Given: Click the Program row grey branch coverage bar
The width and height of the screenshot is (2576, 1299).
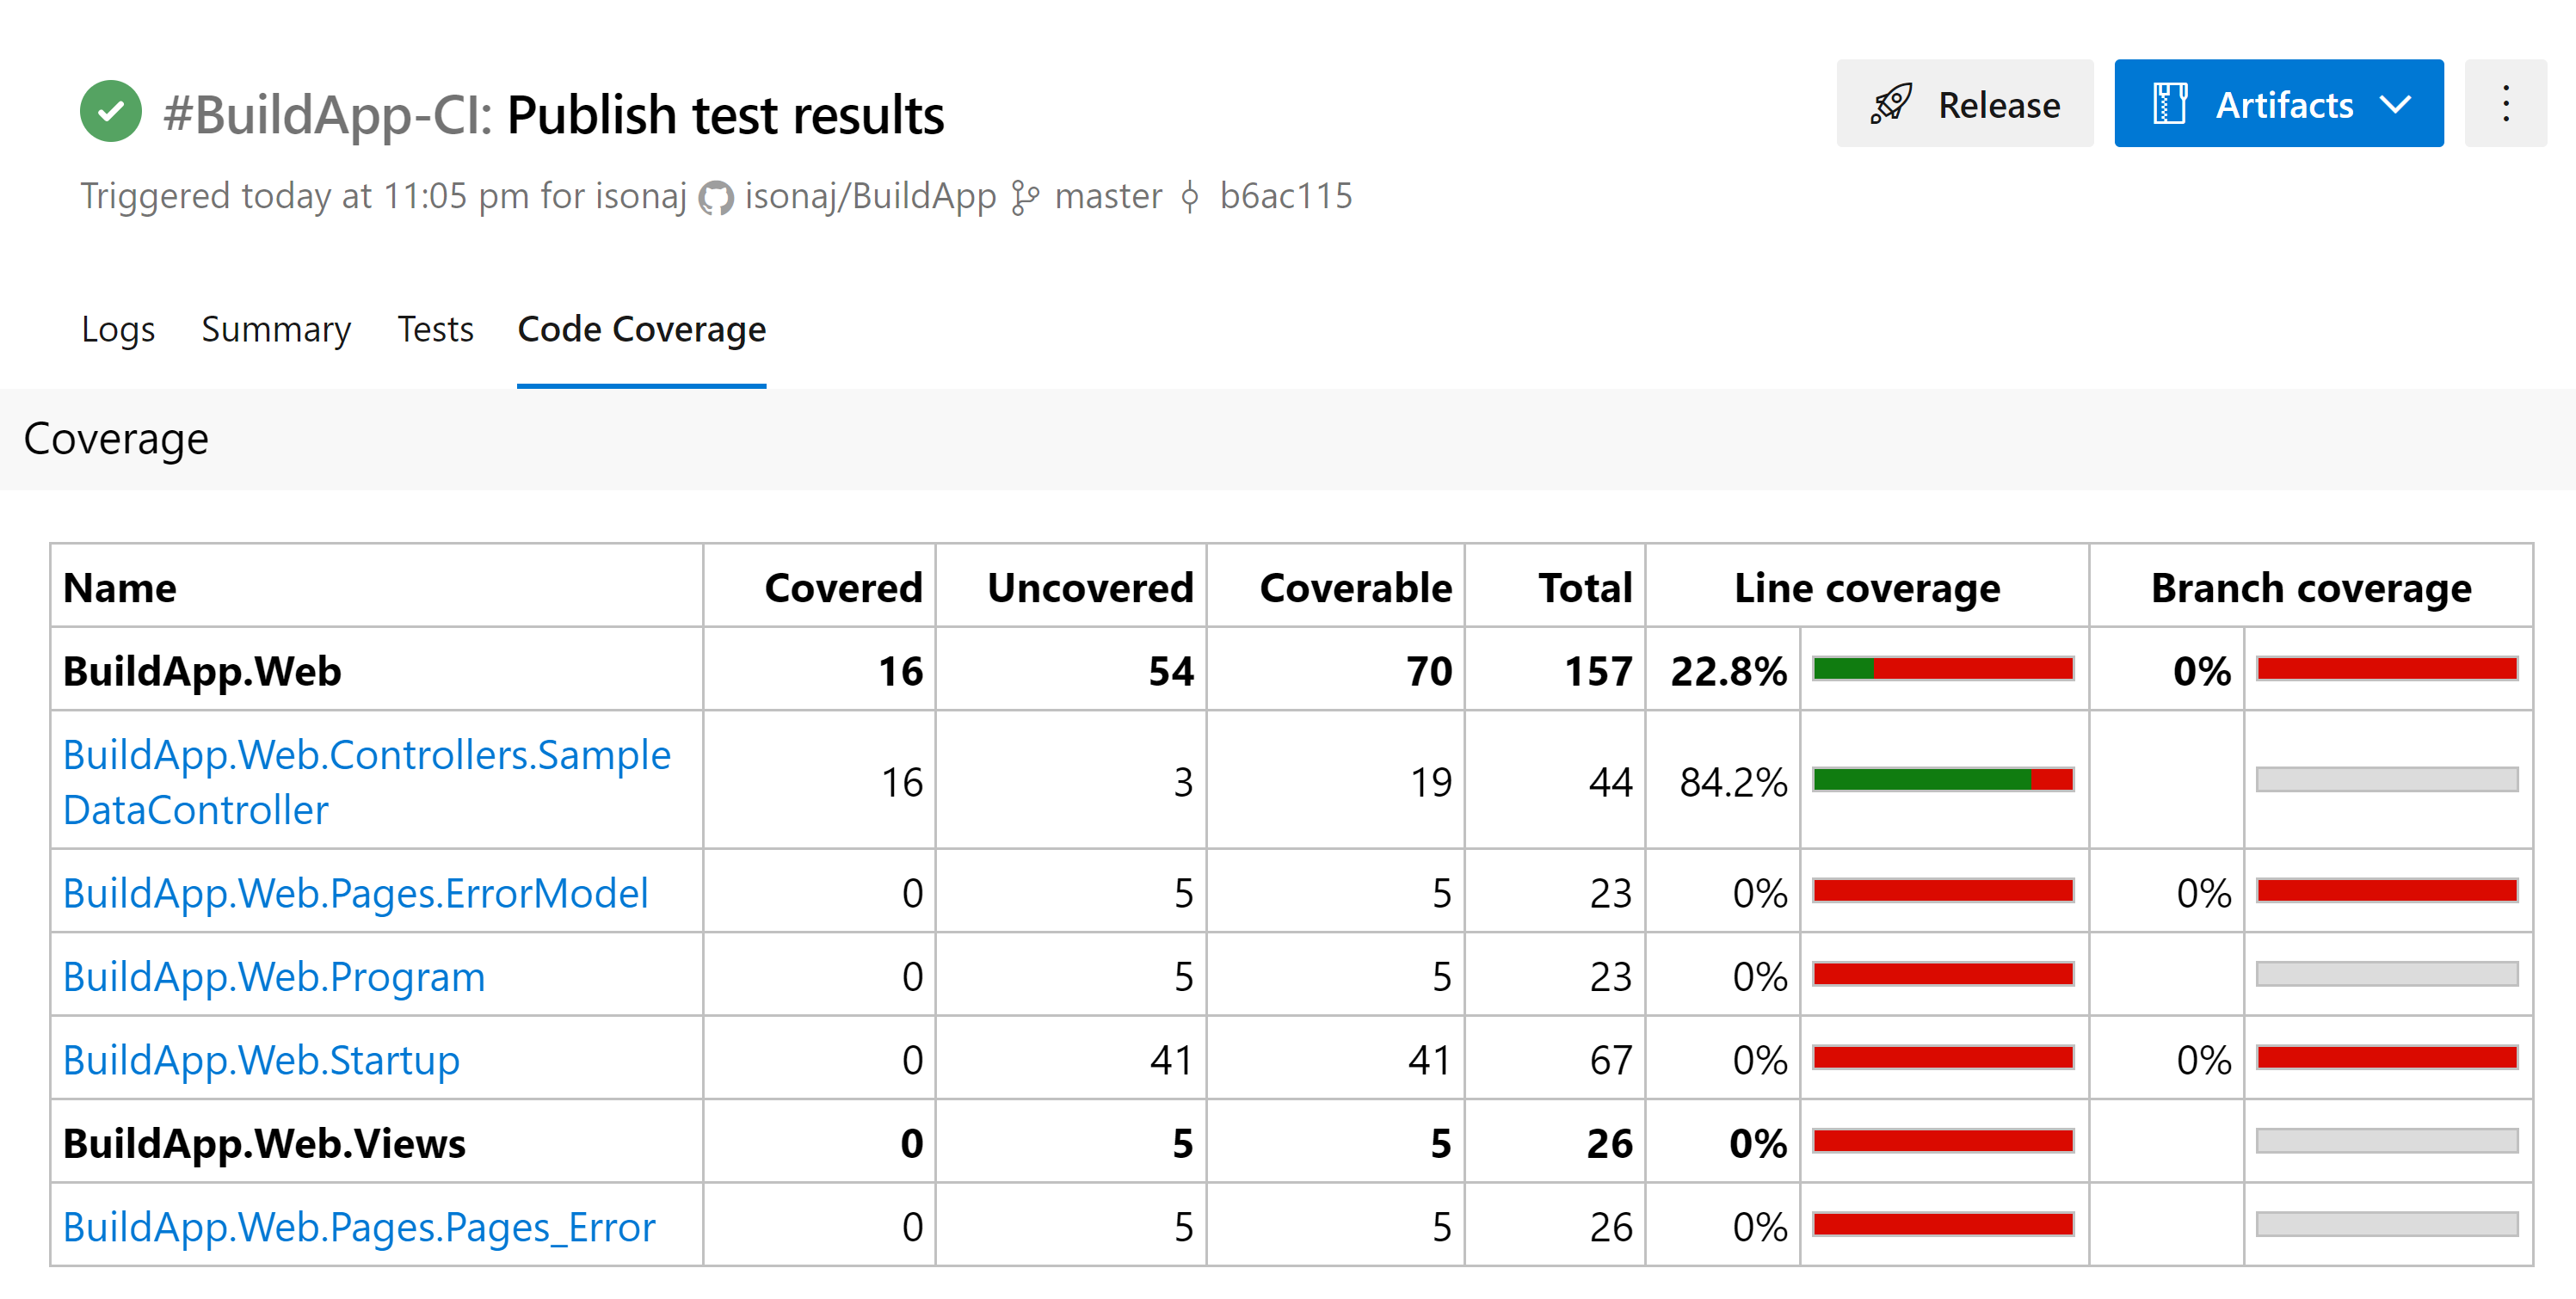Looking at the screenshot, I should point(2387,975).
